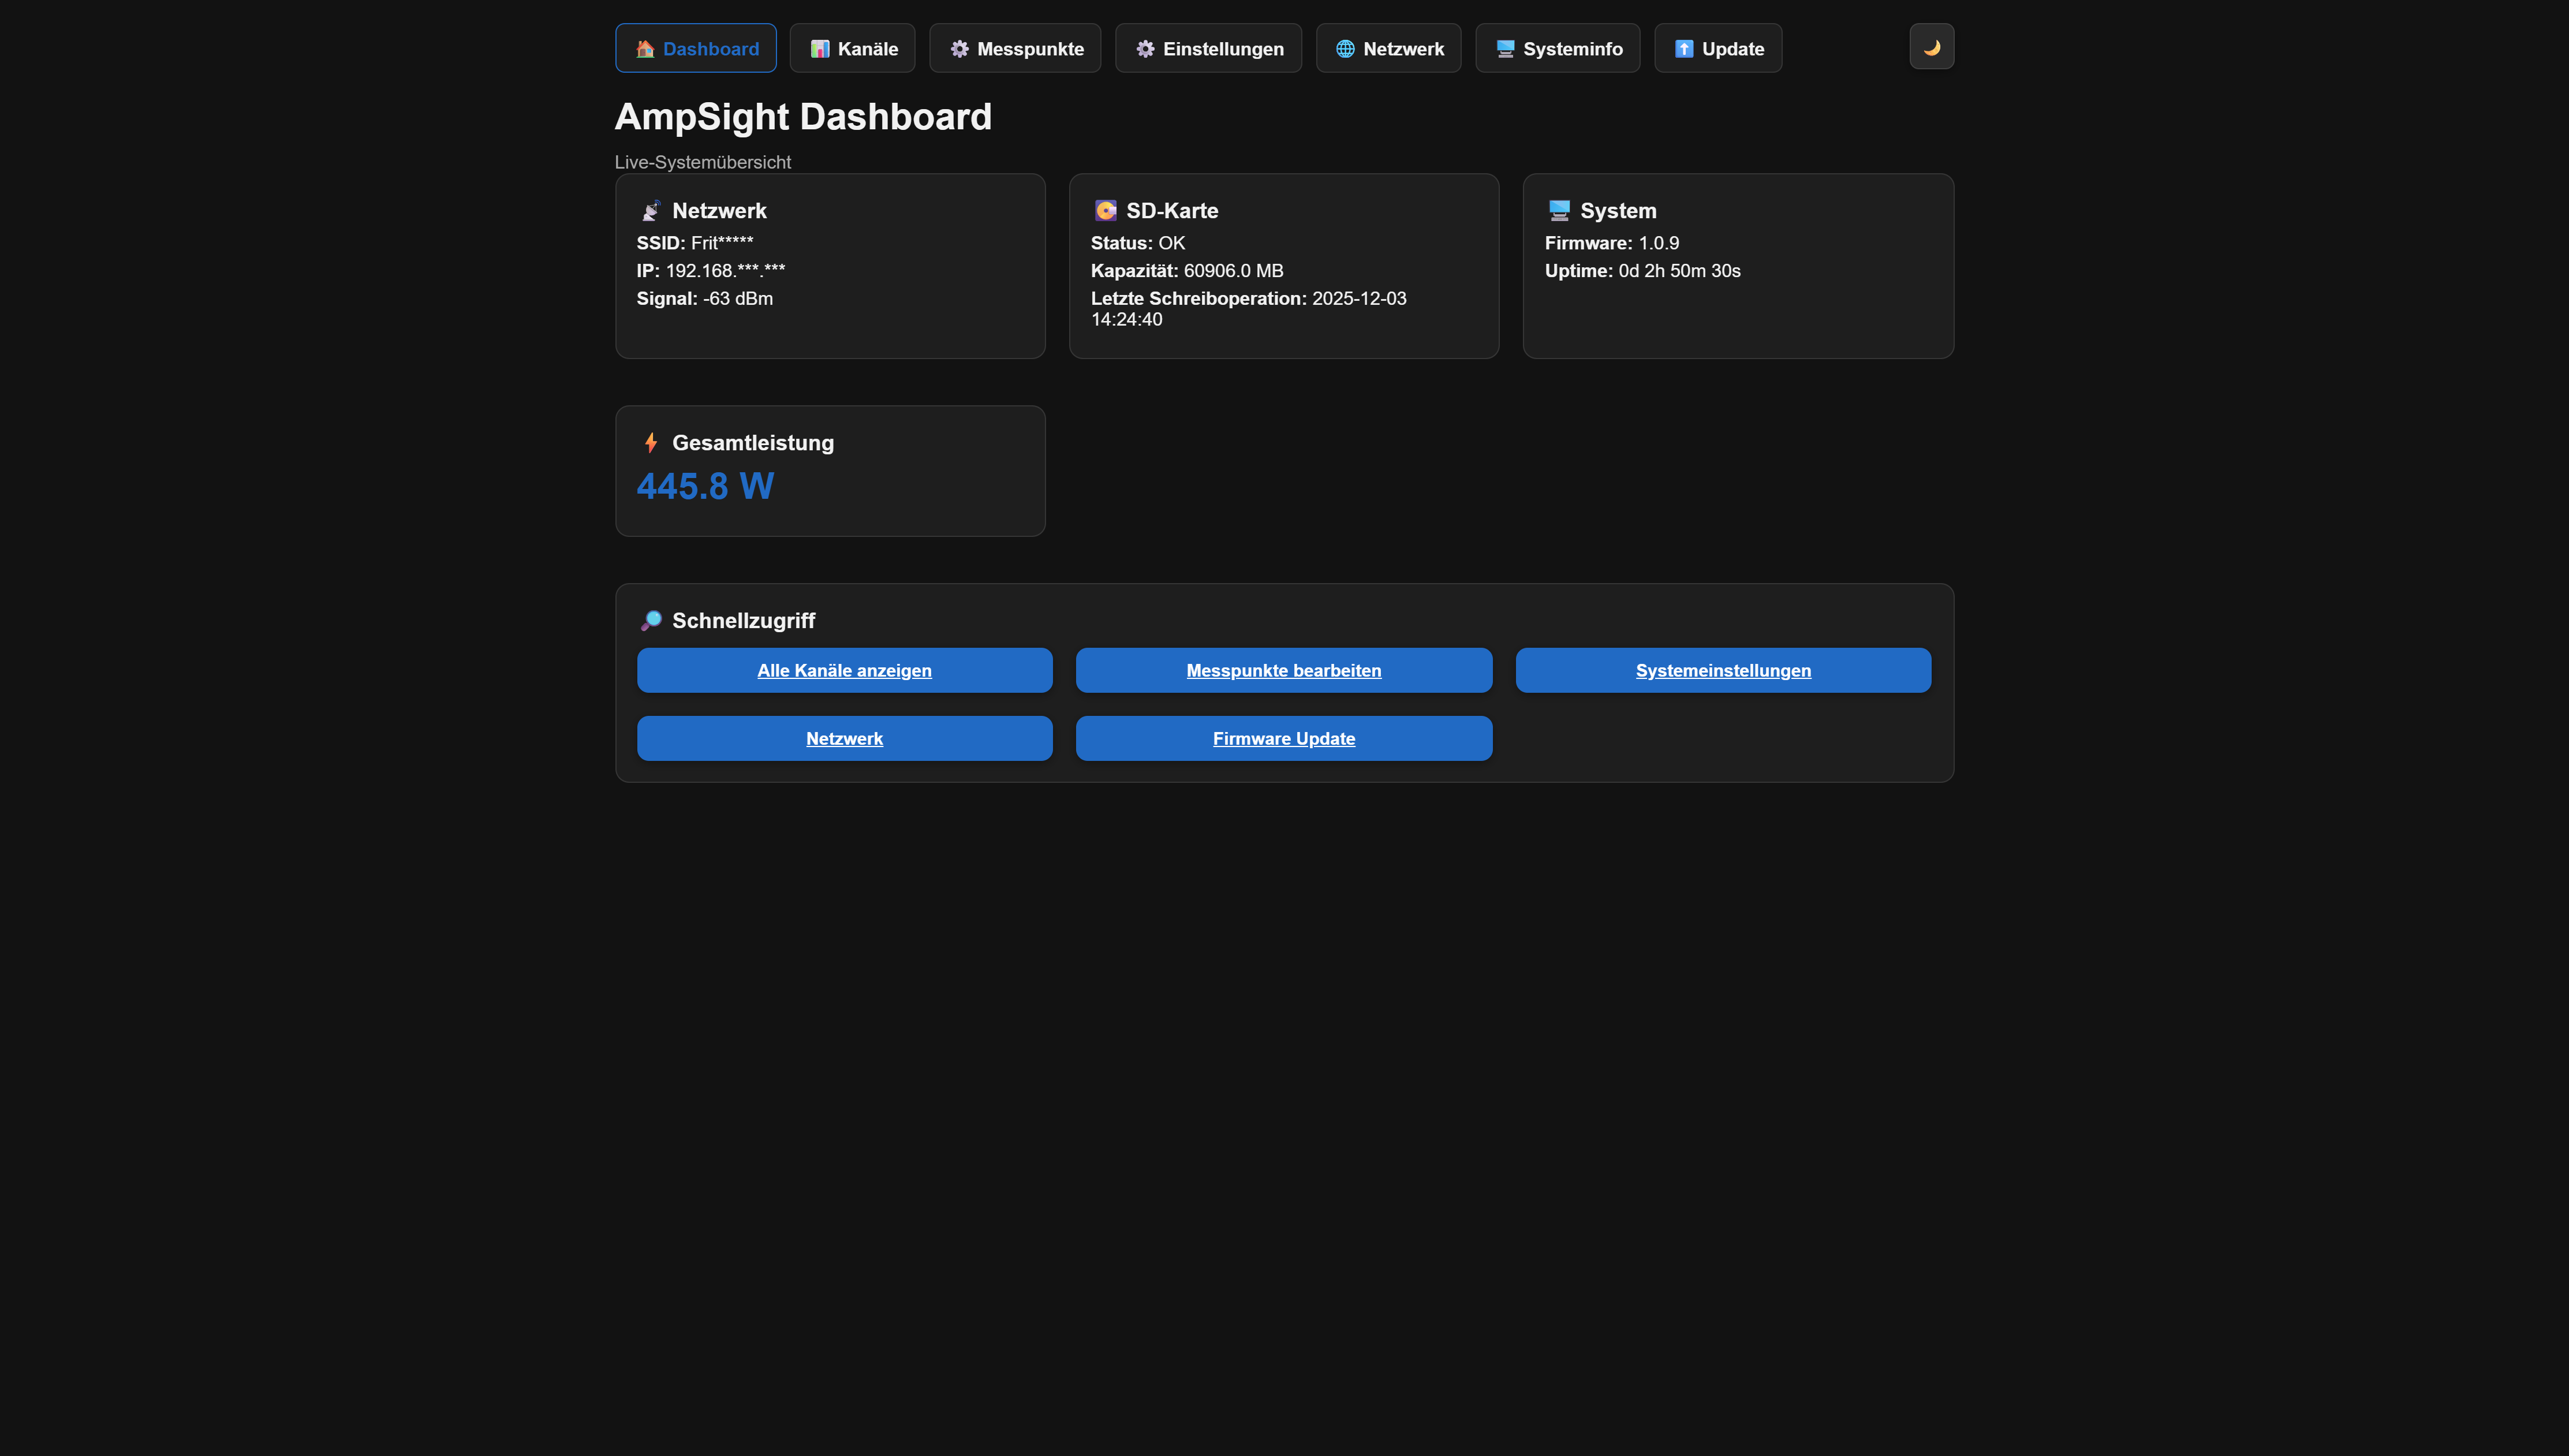Start a Firmware Update via quick access

pyautogui.click(x=1283, y=738)
